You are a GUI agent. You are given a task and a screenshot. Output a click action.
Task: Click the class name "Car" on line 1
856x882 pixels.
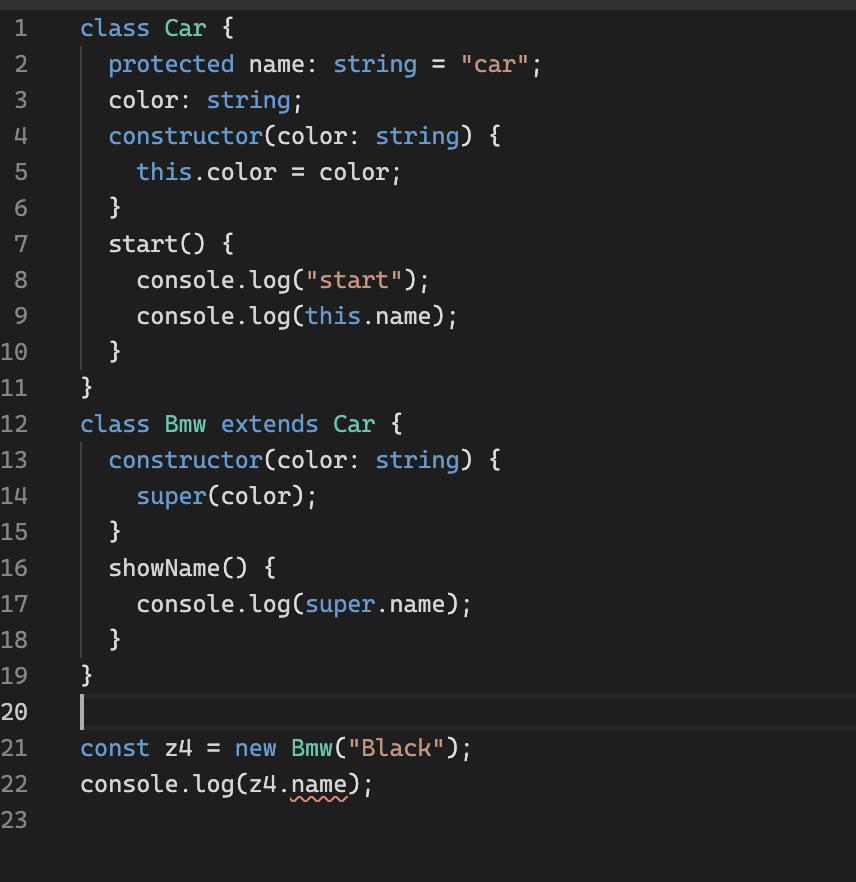[x=185, y=28]
